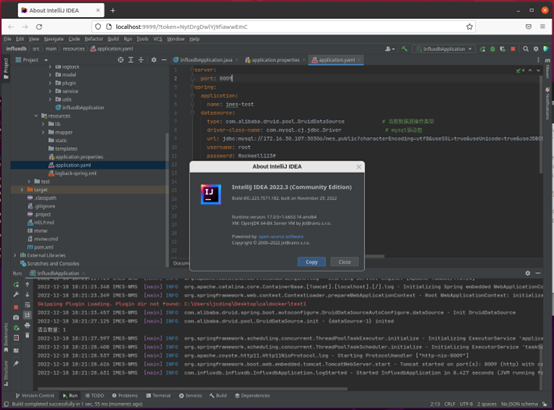Viewport: 554px width, 410px height.
Task: Click UTF-8 encoding in status bar
Action: (x=466, y=404)
